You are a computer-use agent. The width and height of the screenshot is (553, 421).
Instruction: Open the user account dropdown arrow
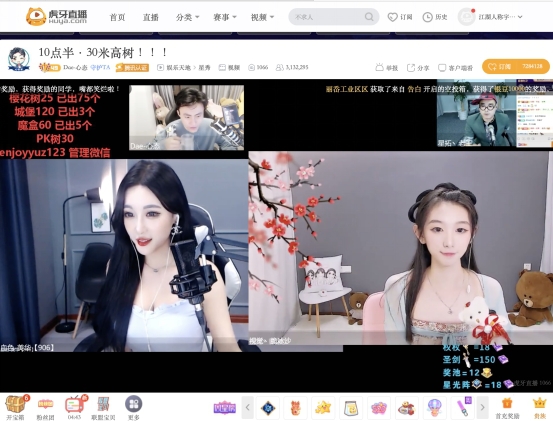click(x=520, y=17)
